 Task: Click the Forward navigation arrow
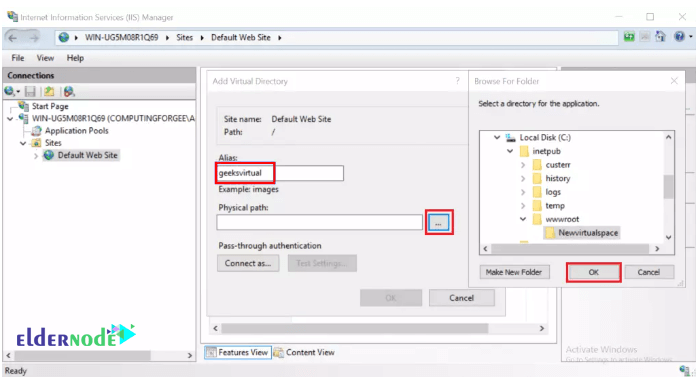point(34,38)
